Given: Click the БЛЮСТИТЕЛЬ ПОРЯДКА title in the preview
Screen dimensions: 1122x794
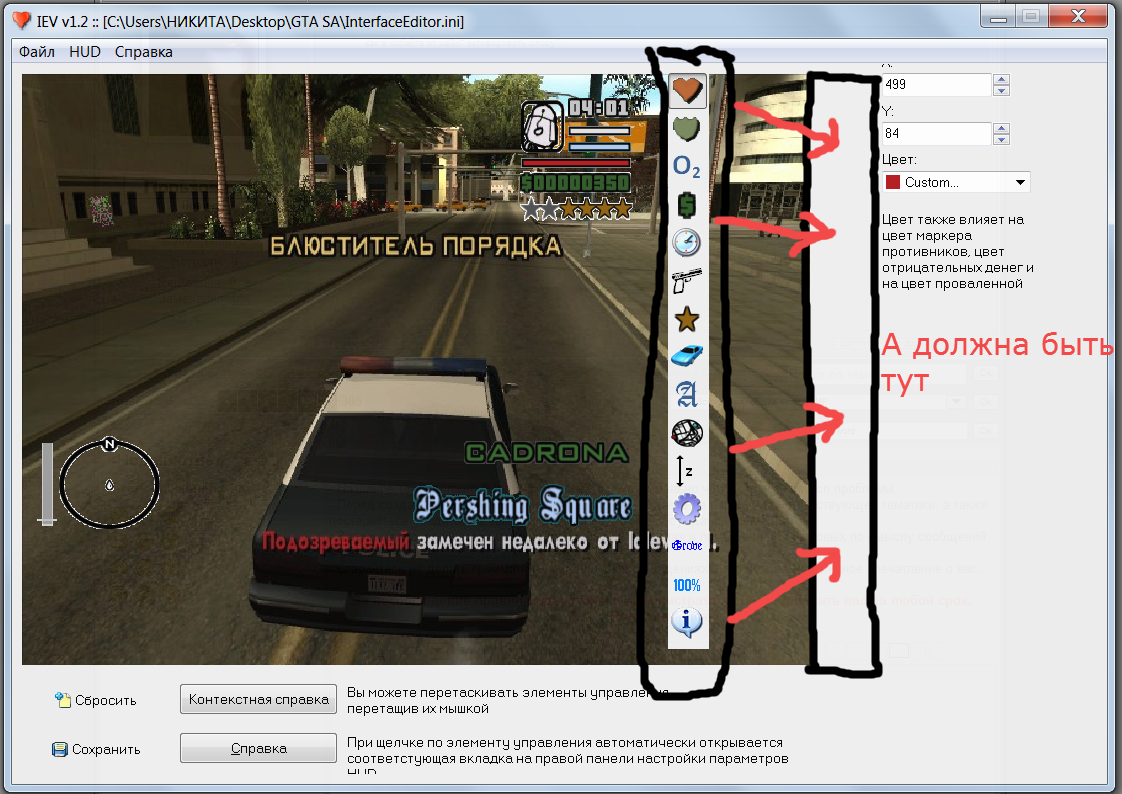Looking at the screenshot, I should tap(416, 246).
